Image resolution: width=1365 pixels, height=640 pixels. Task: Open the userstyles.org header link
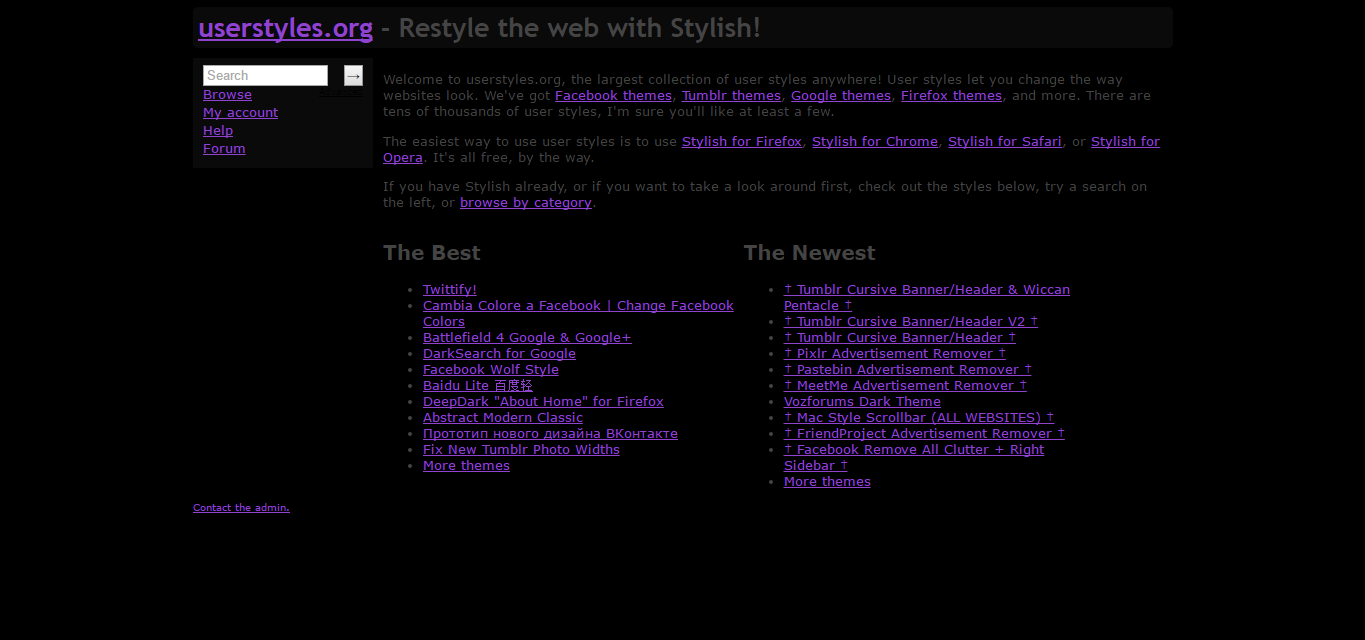285,28
